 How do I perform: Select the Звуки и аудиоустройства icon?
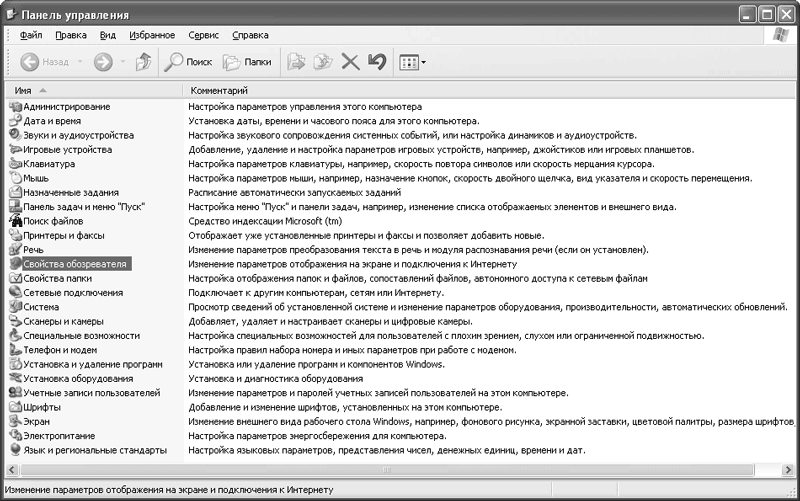tap(15, 135)
